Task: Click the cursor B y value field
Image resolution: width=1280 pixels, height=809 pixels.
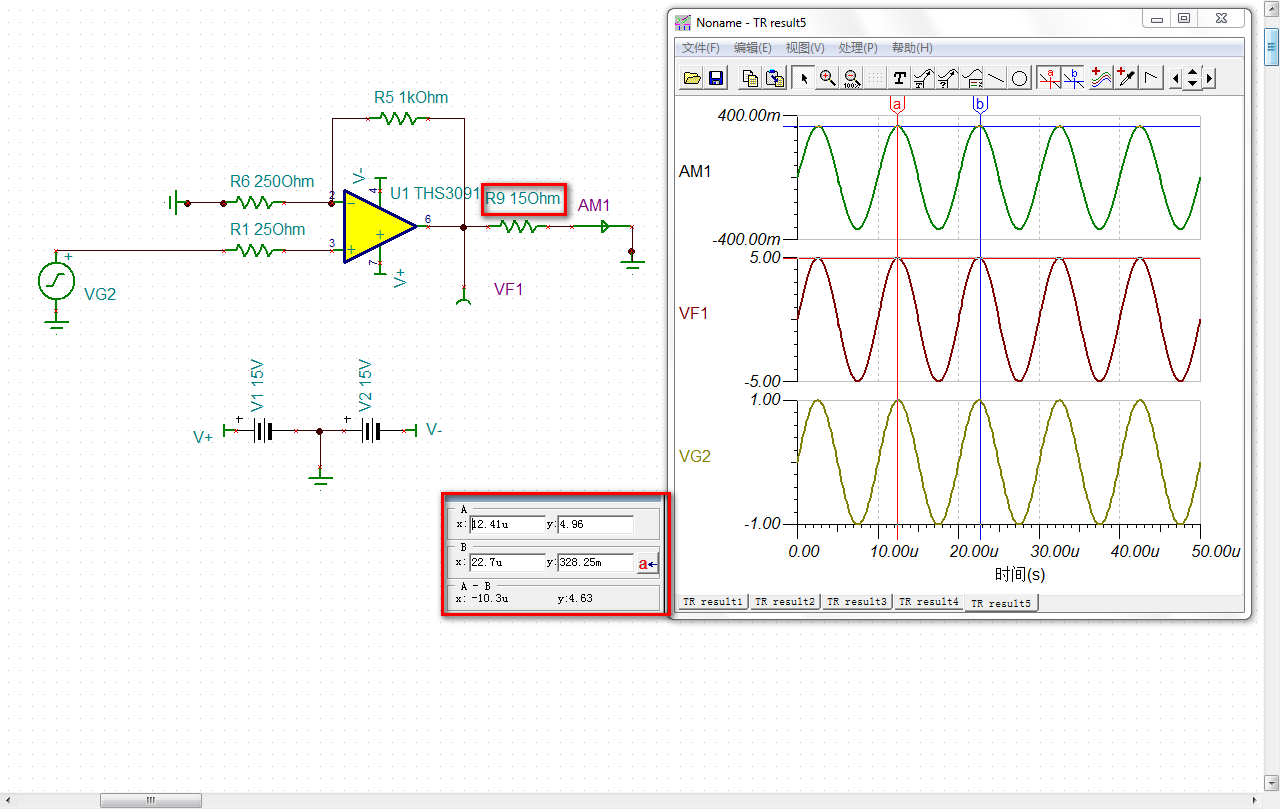Action: pos(595,563)
